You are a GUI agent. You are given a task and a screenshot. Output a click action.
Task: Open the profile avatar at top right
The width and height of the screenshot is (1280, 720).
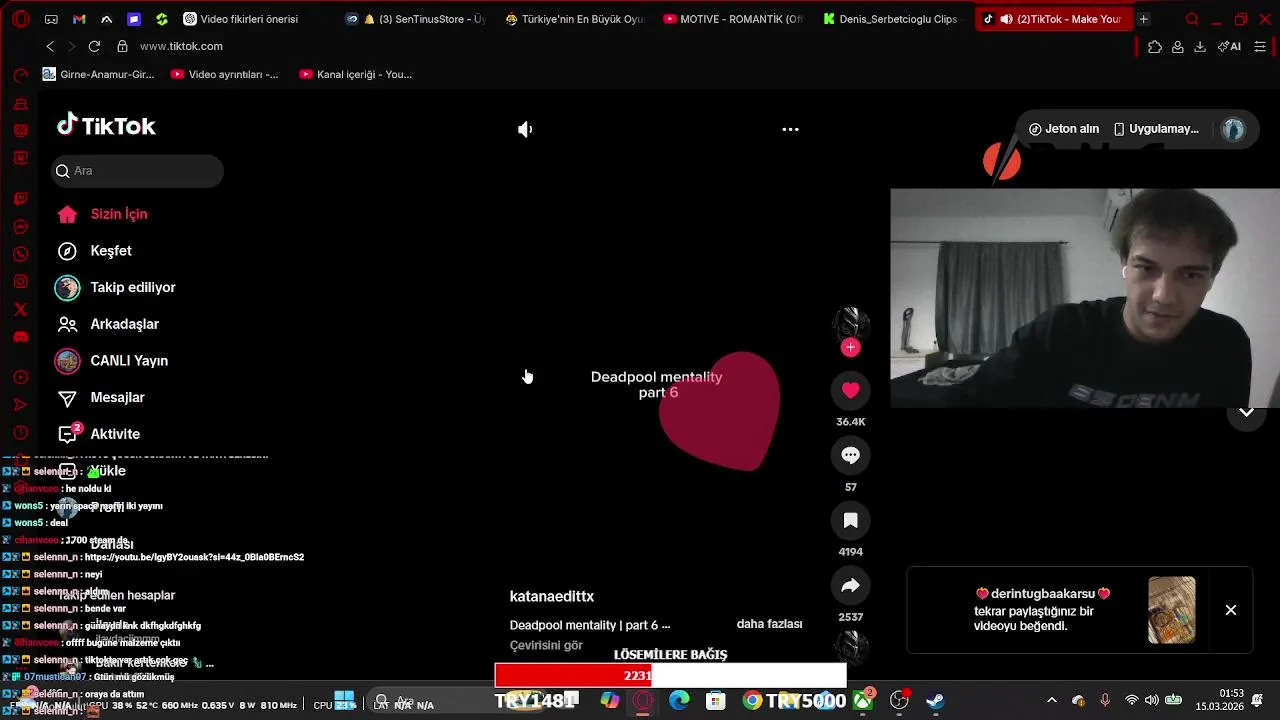click(1233, 129)
